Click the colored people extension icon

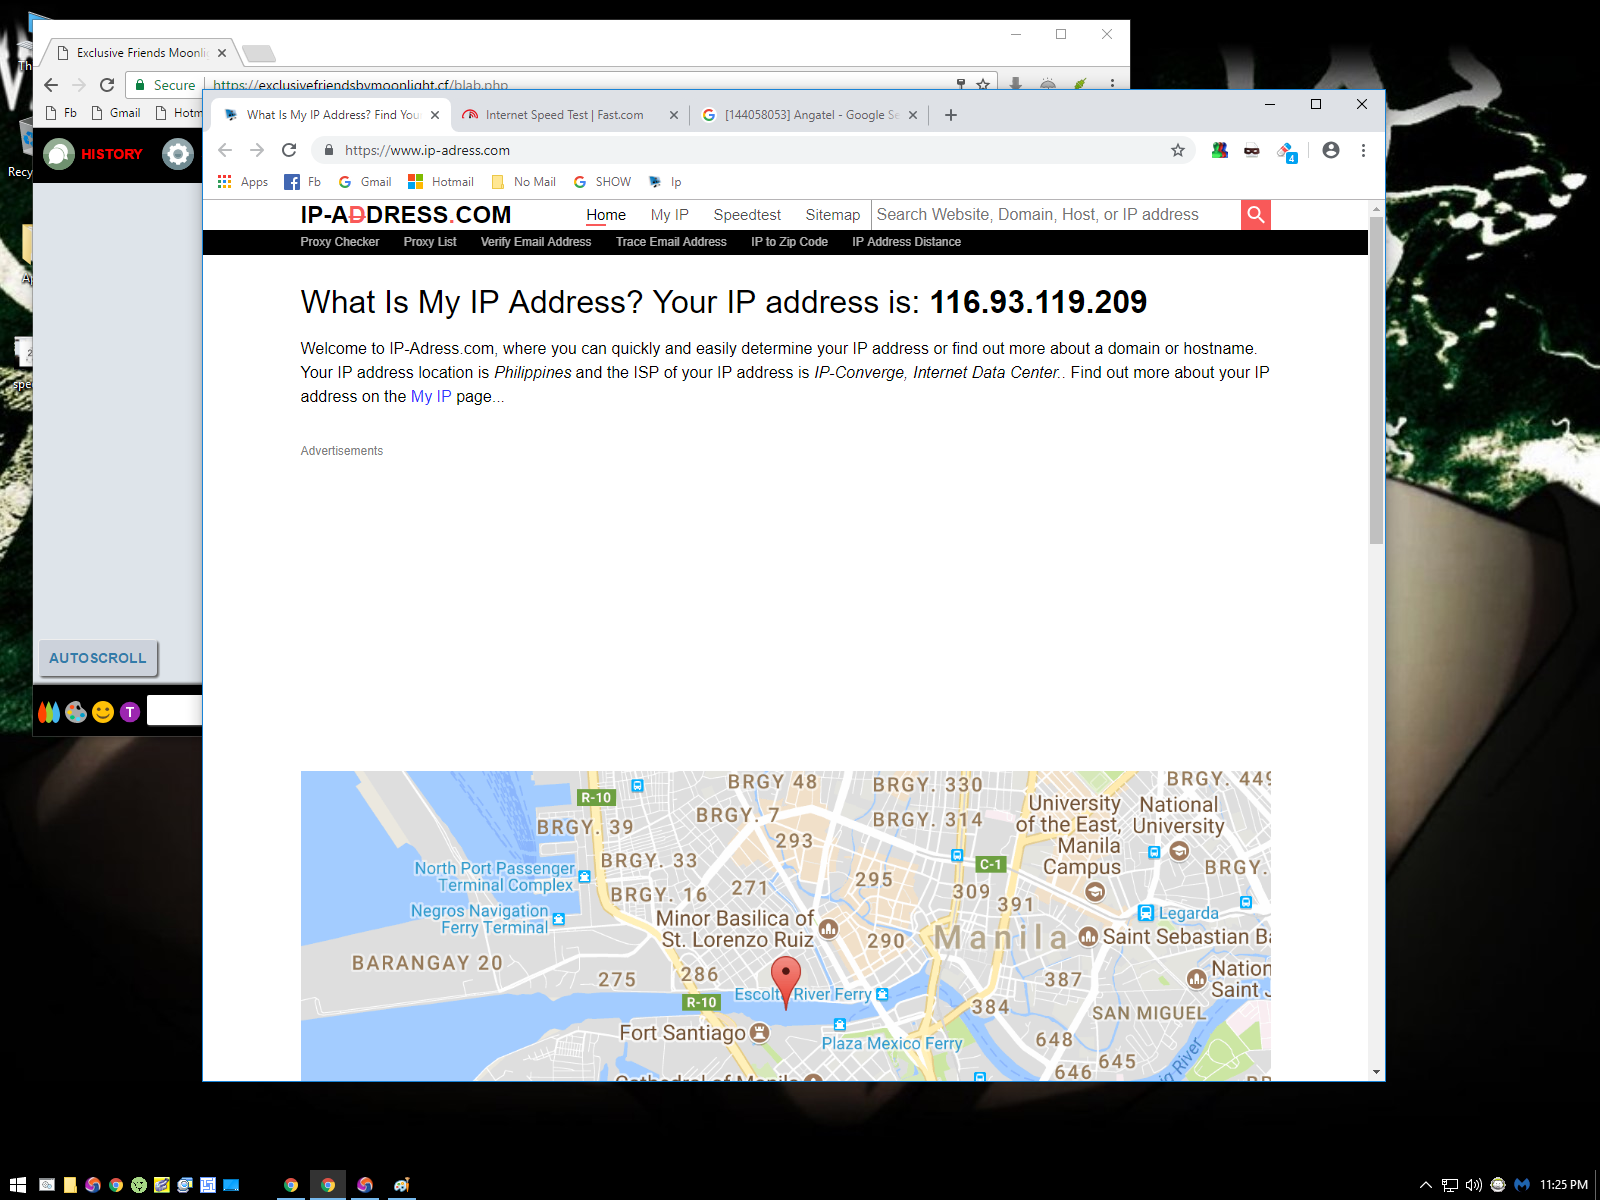[1219, 150]
